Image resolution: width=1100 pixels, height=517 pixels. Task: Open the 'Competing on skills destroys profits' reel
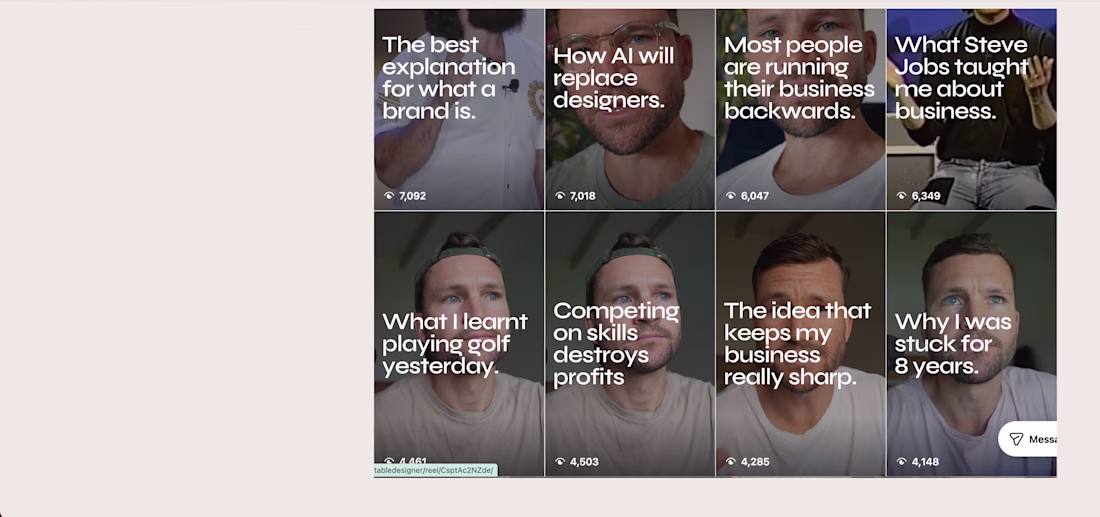point(630,344)
